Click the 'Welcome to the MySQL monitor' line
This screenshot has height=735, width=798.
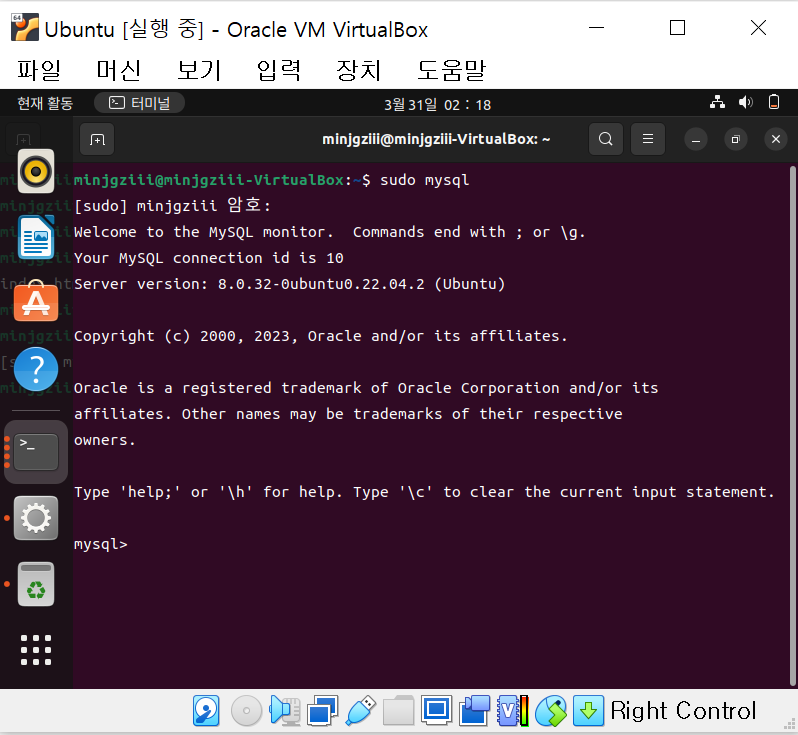(330, 232)
